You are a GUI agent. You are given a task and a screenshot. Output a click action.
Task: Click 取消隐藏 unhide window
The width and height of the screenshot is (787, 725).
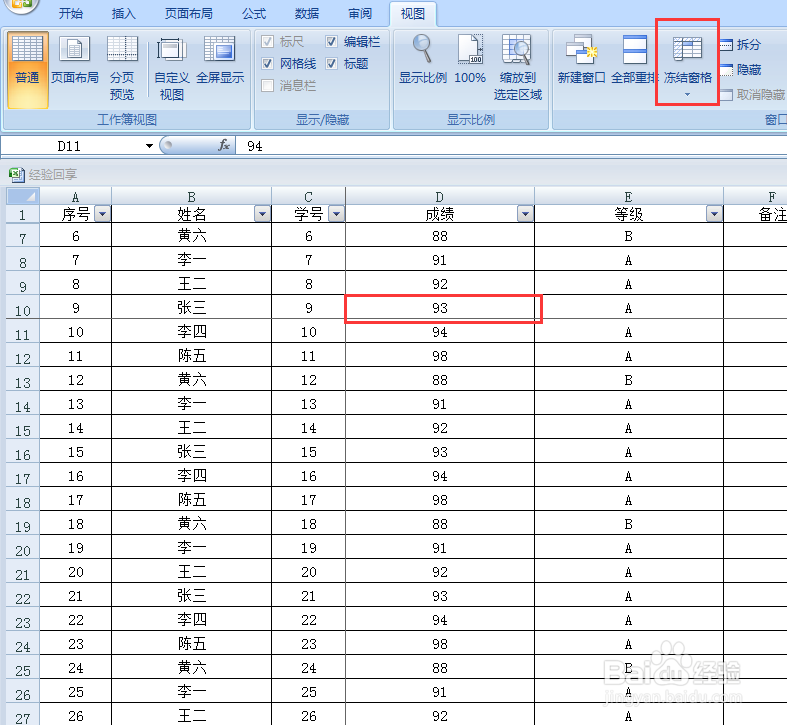[752, 94]
